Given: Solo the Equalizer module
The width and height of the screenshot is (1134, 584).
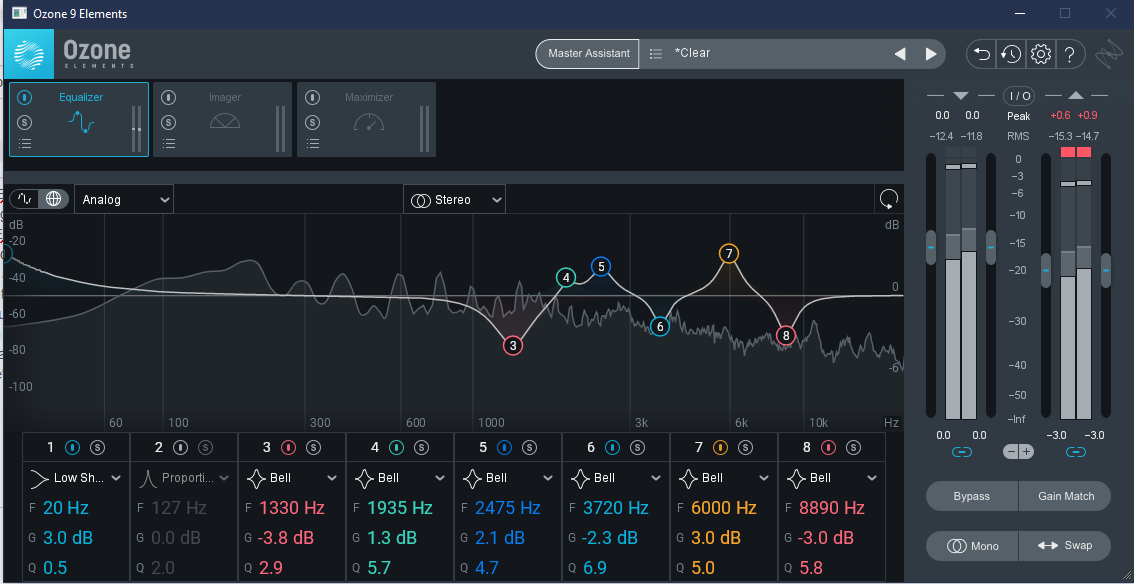Looking at the screenshot, I should (x=25, y=122).
